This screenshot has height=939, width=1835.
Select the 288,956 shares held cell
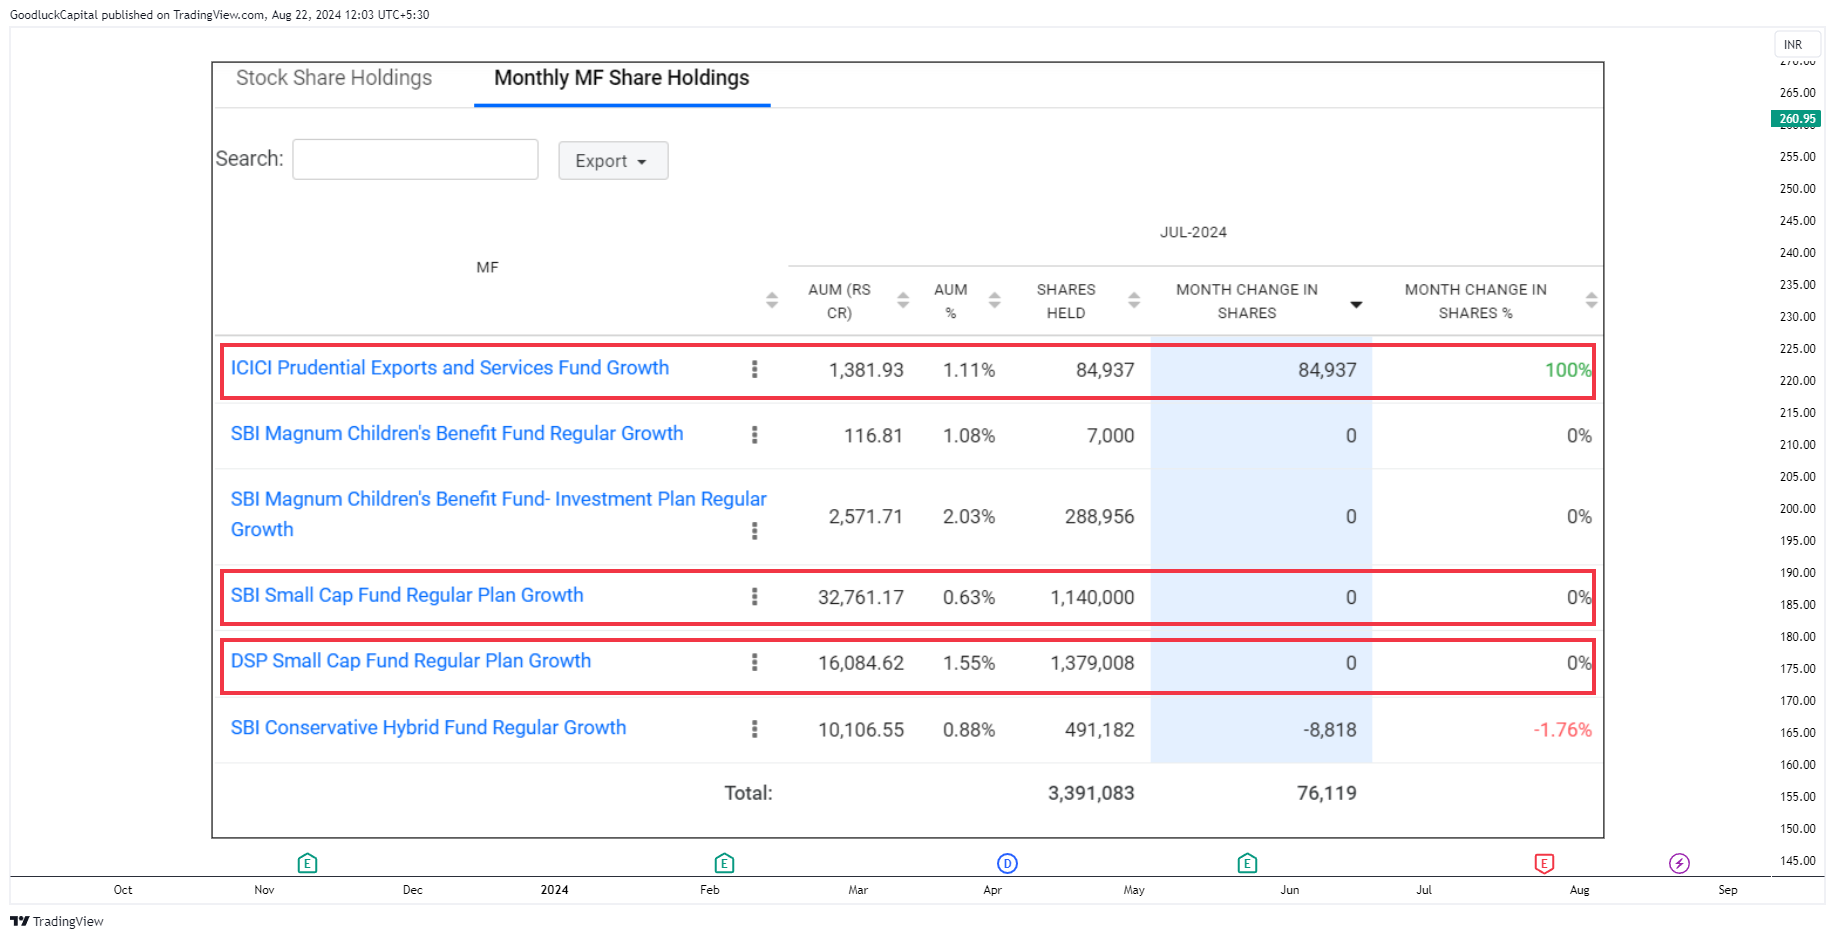point(1100,517)
